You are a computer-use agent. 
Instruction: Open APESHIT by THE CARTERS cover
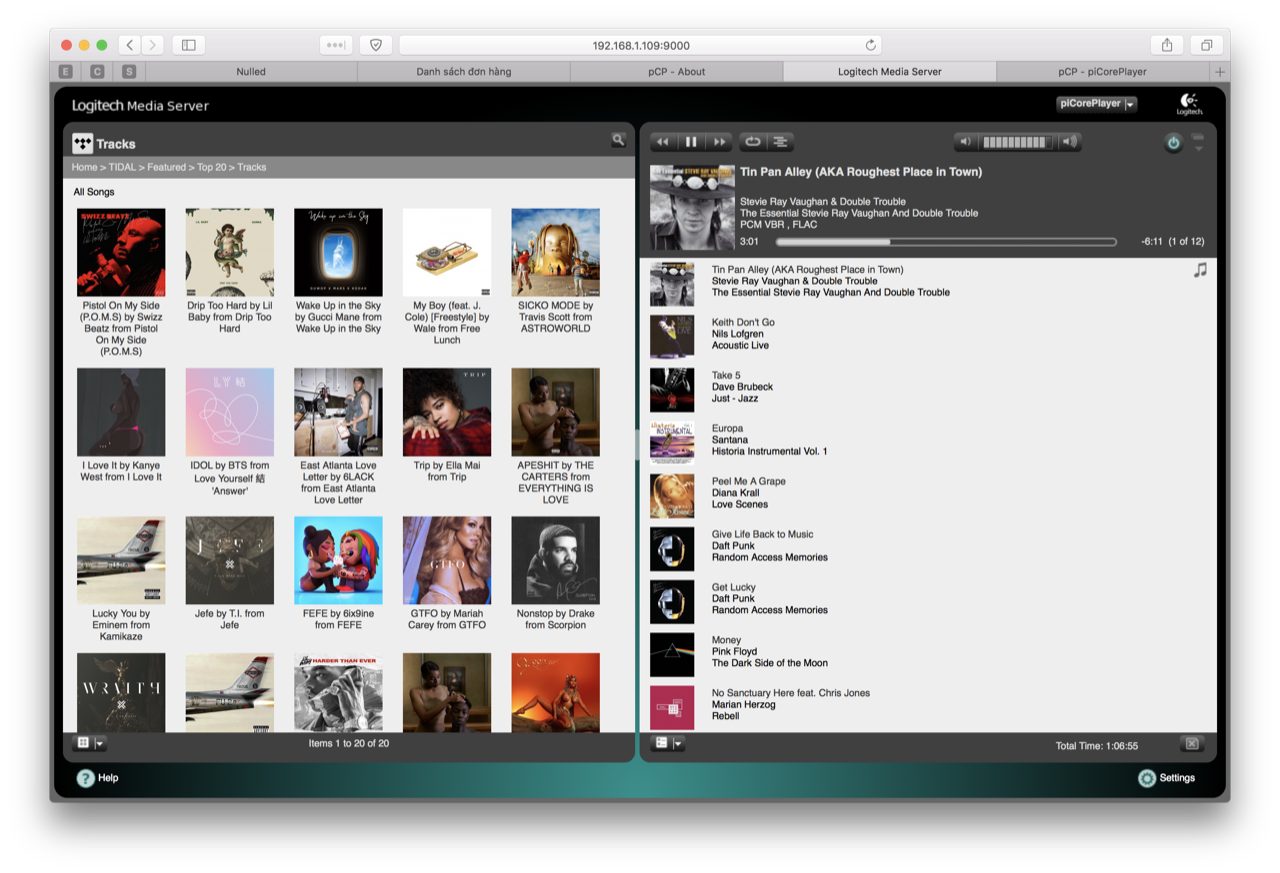click(x=556, y=412)
